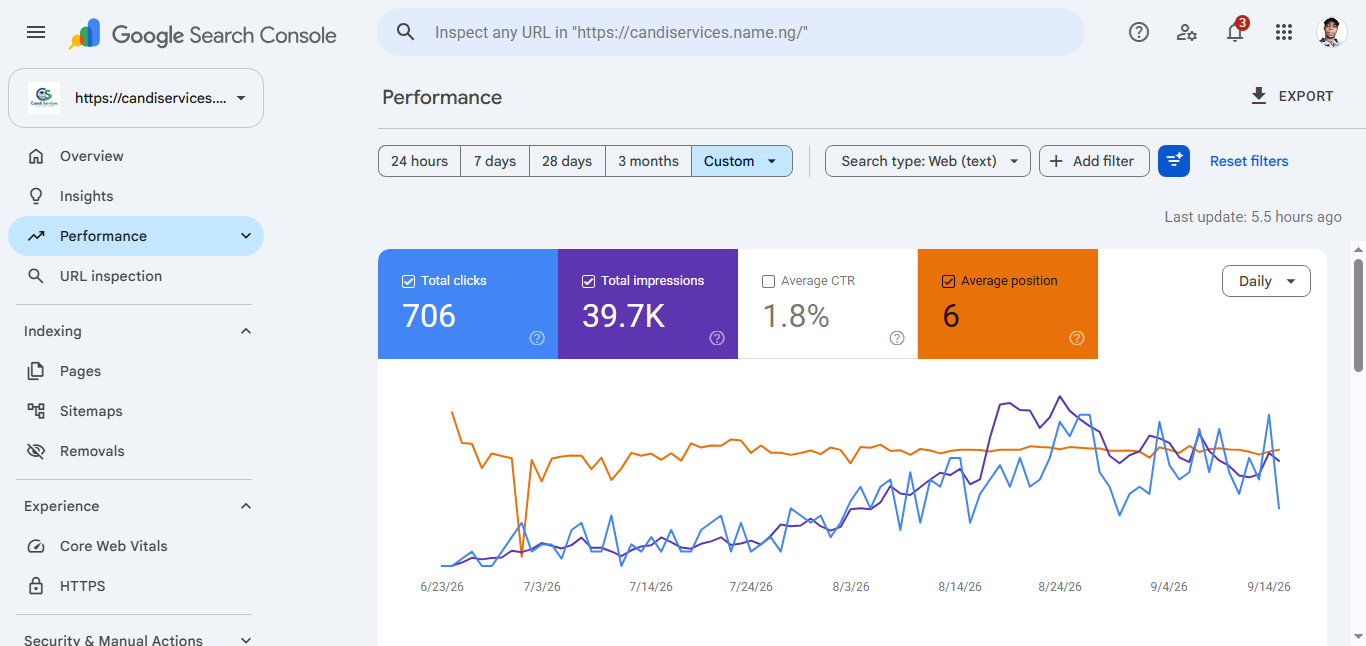Click the help icon on Average position card
Image resolution: width=1366 pixels, height=646 pixels.
tap(1077, 338)
